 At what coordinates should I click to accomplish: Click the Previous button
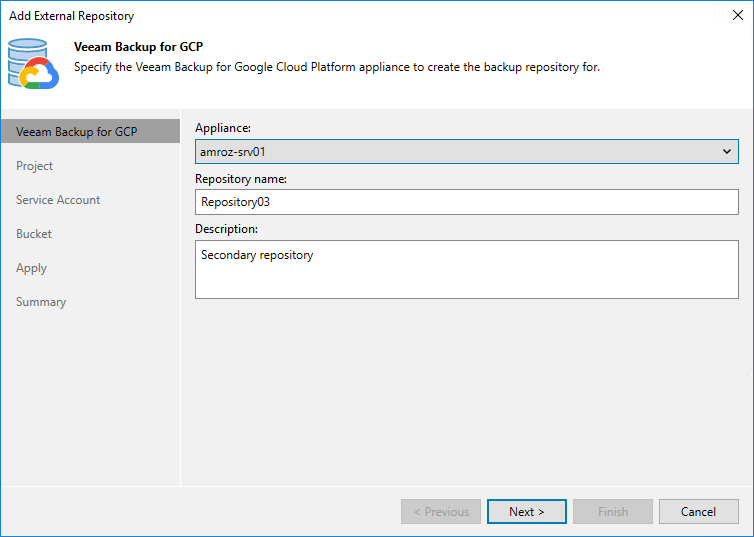(441, 512)
